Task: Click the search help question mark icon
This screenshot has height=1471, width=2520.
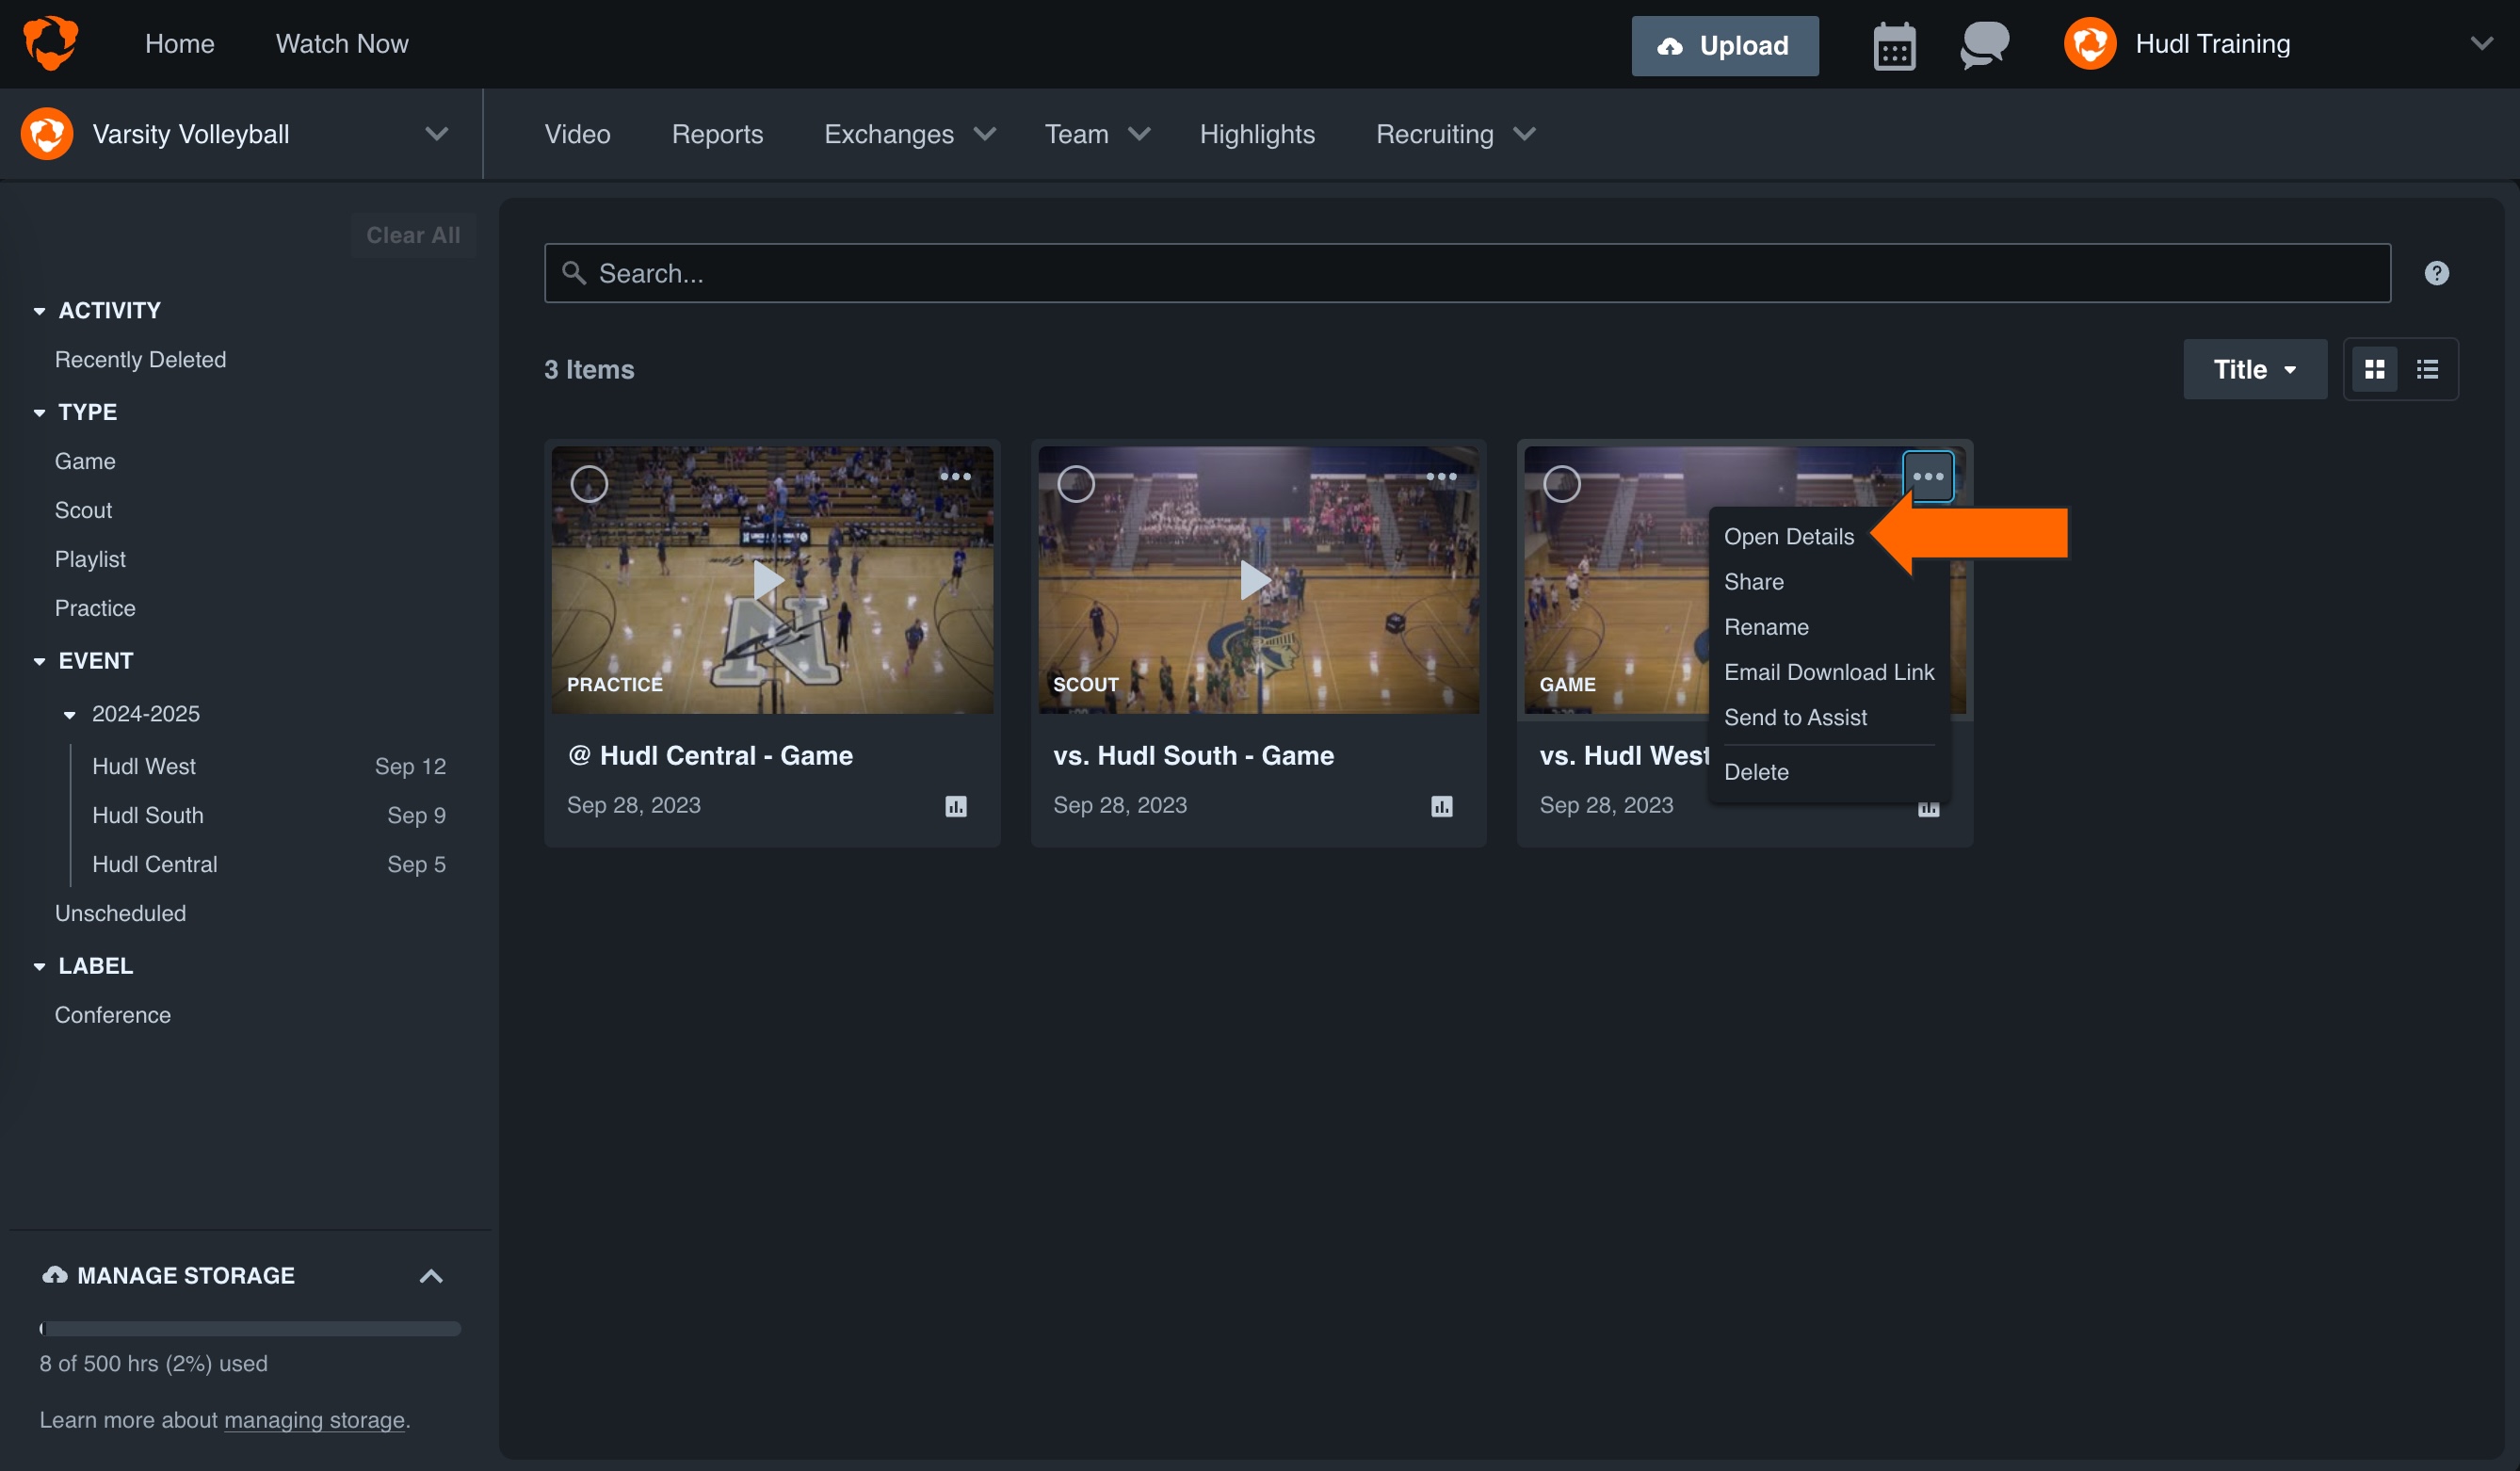Action: [2436, 272]
